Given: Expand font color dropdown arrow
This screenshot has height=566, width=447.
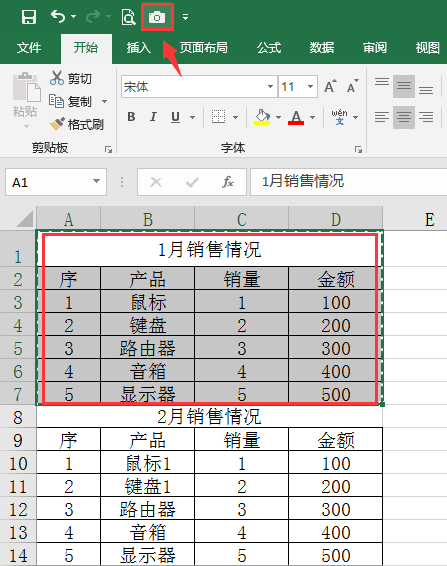Looking at the screenshot, I should coord(313,117).
